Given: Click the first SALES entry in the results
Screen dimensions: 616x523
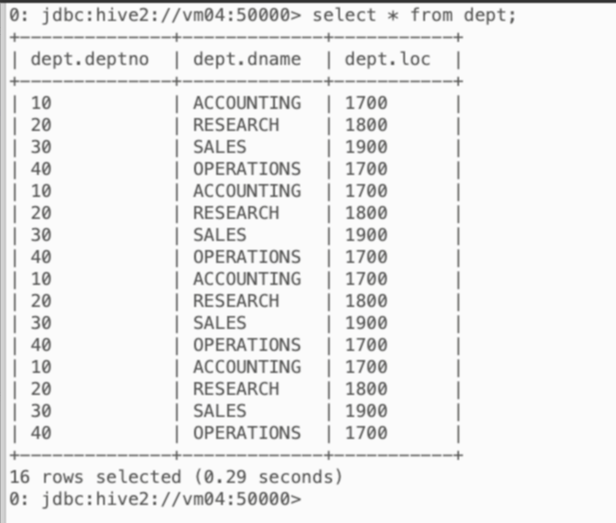Looking at the screenshot, I should pos(220,147).
